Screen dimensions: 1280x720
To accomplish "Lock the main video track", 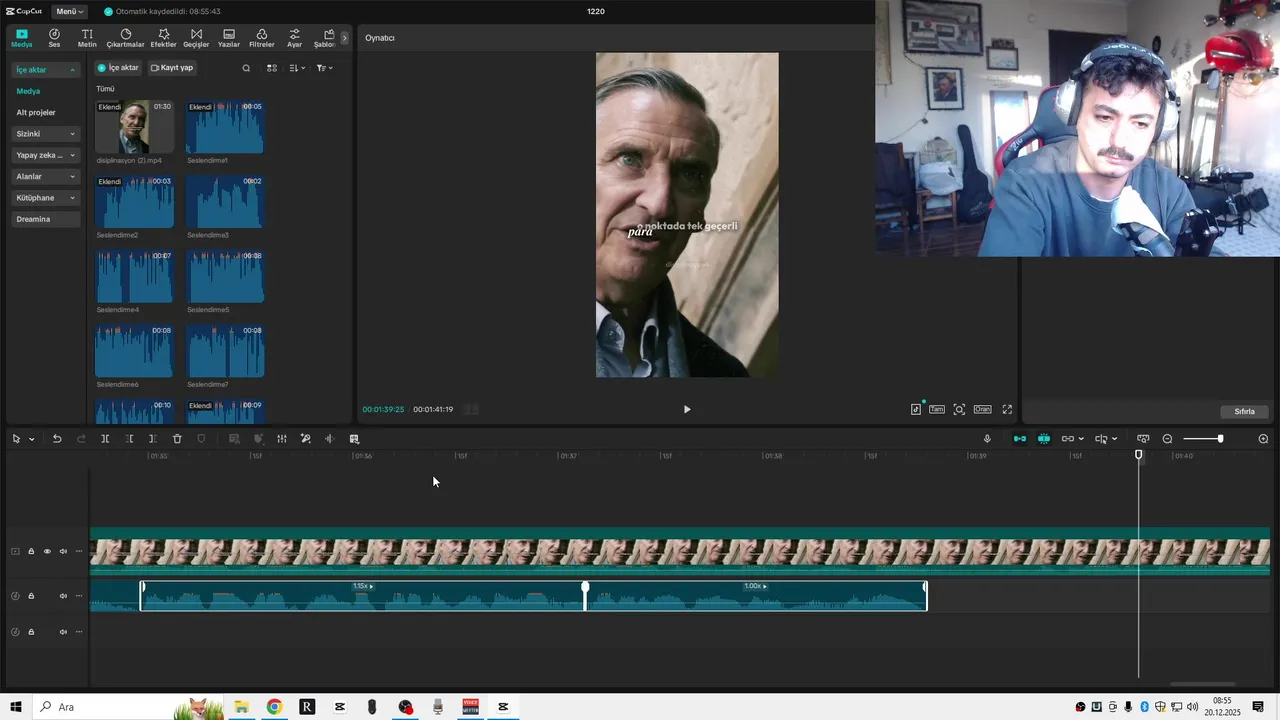I will 31,551.
